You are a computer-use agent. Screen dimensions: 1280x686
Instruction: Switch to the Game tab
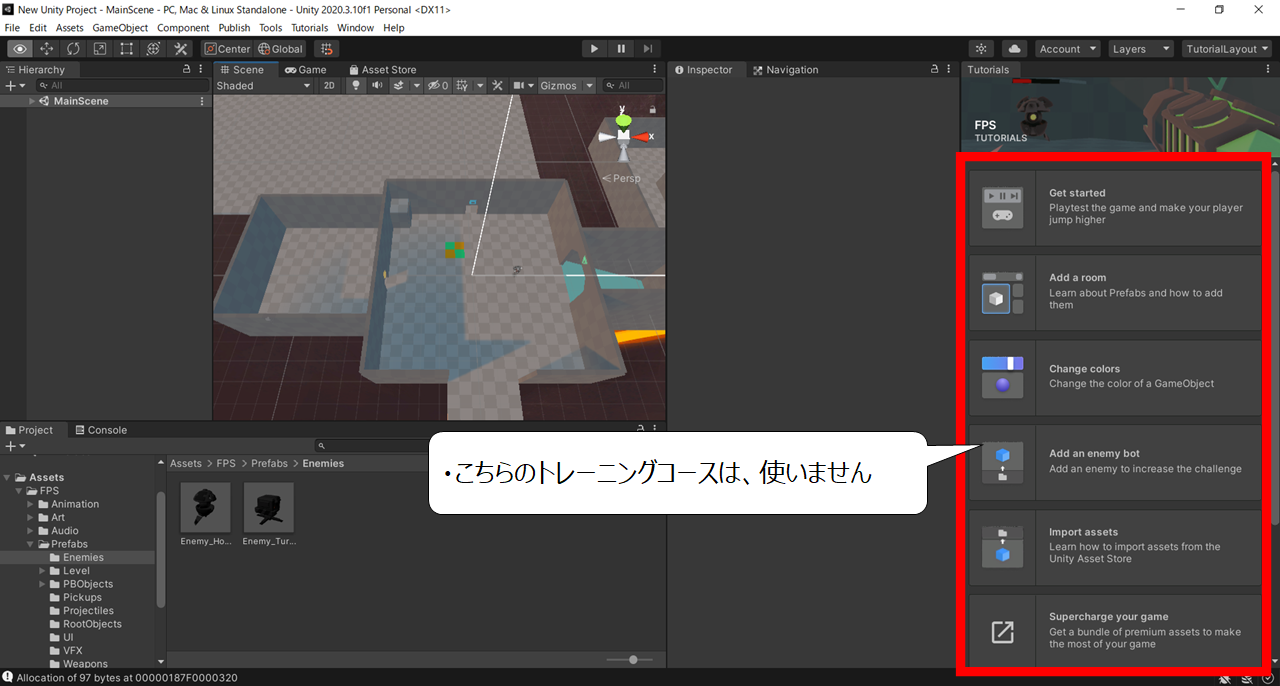[x=306, y=70]
